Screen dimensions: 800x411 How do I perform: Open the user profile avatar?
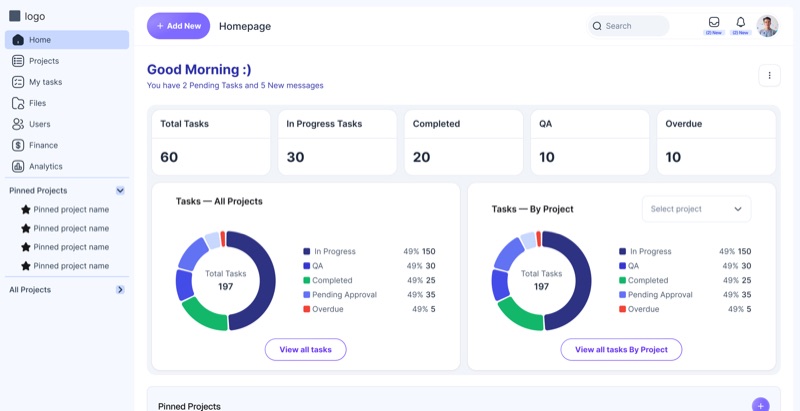click(x=767, y=26)
